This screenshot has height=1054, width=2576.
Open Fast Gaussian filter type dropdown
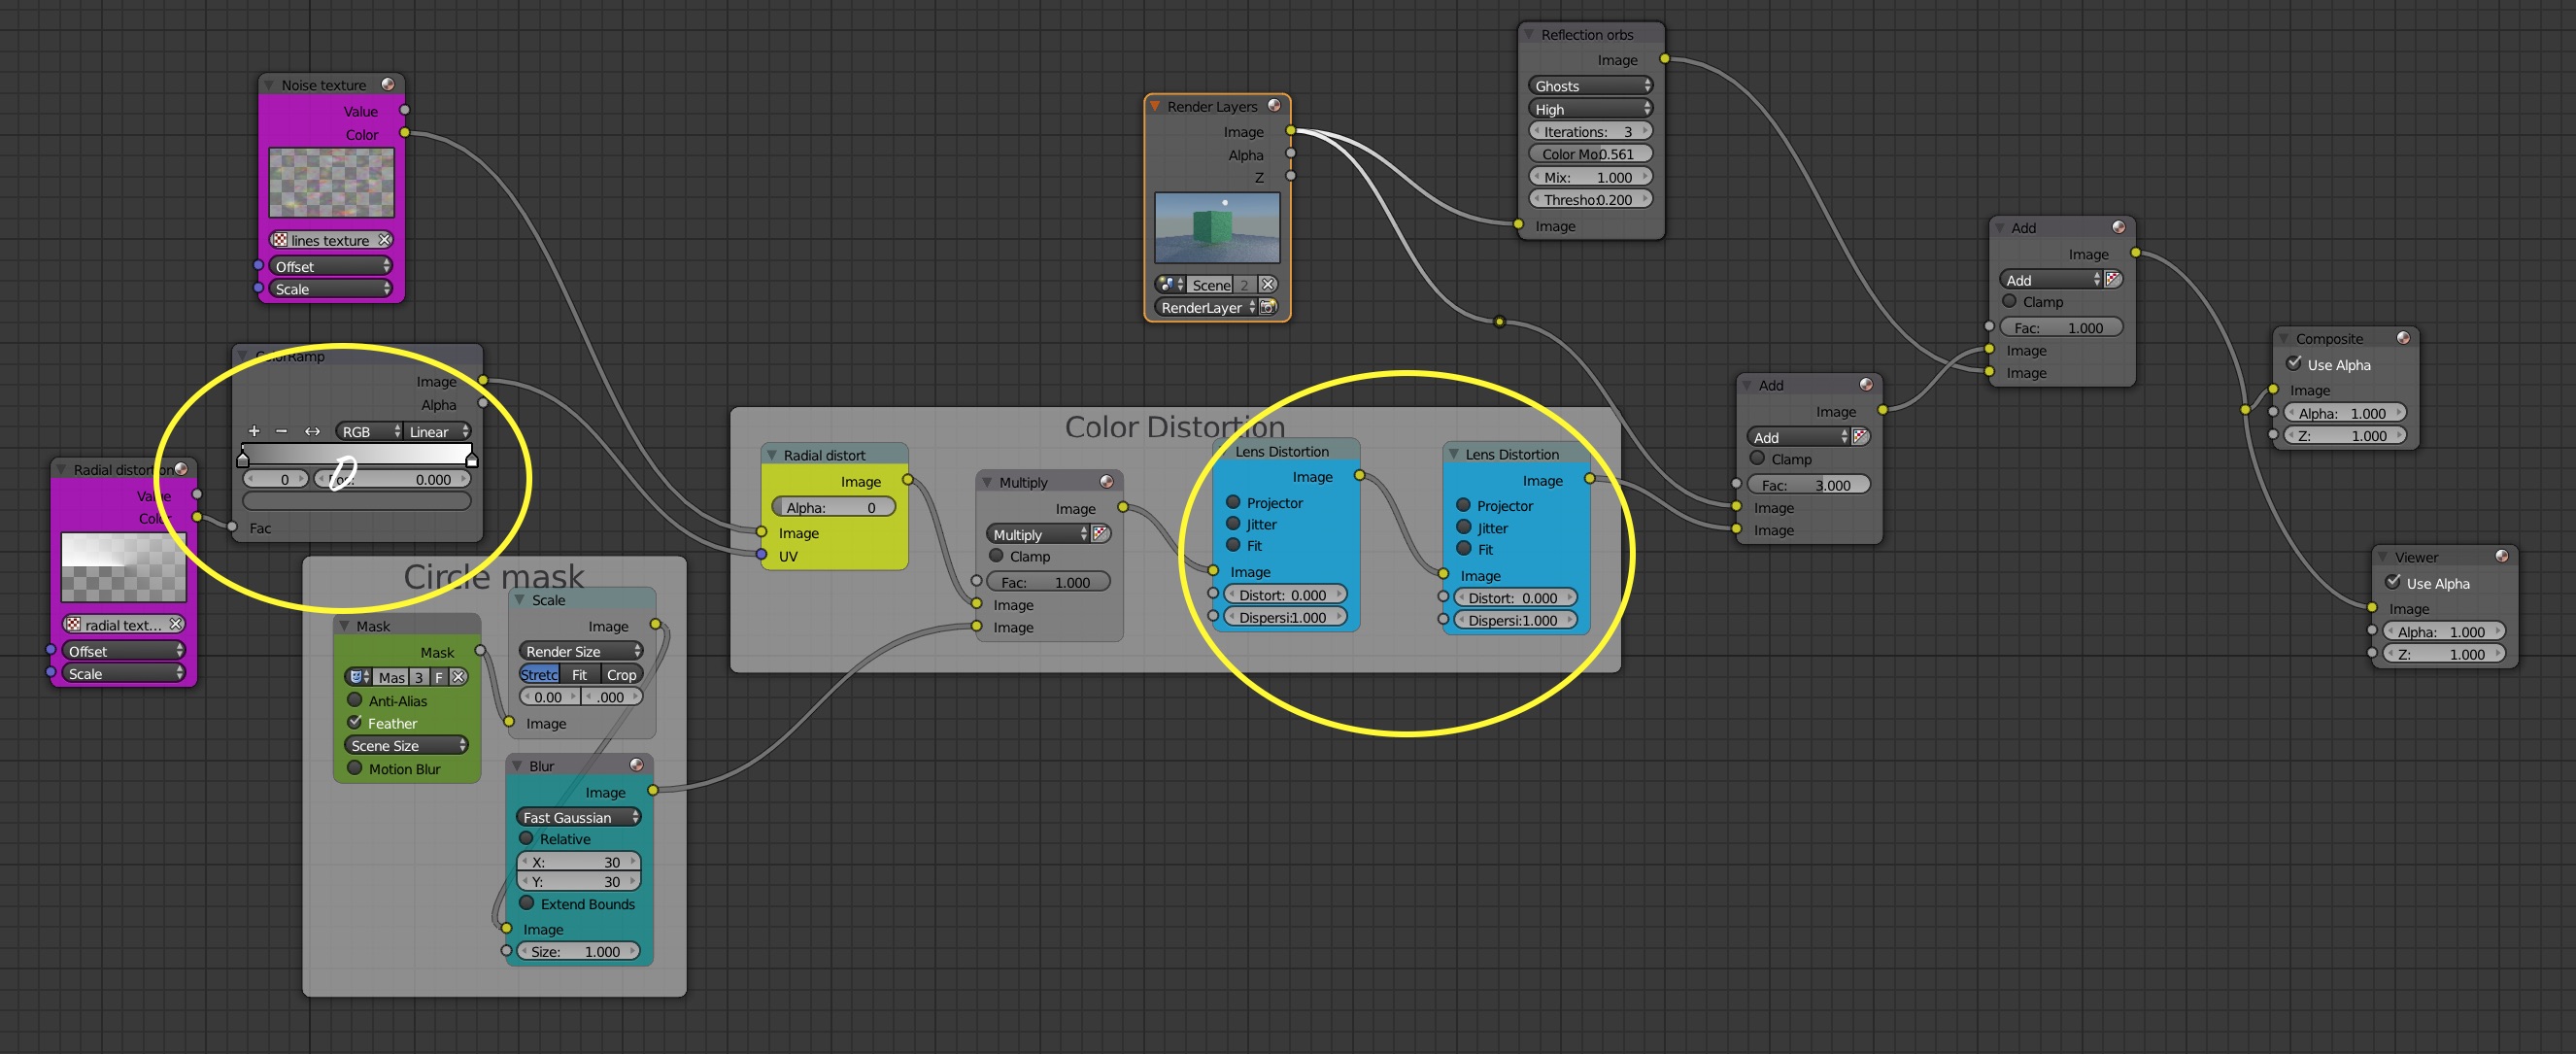pyautogui.click(x=579, y=817)
